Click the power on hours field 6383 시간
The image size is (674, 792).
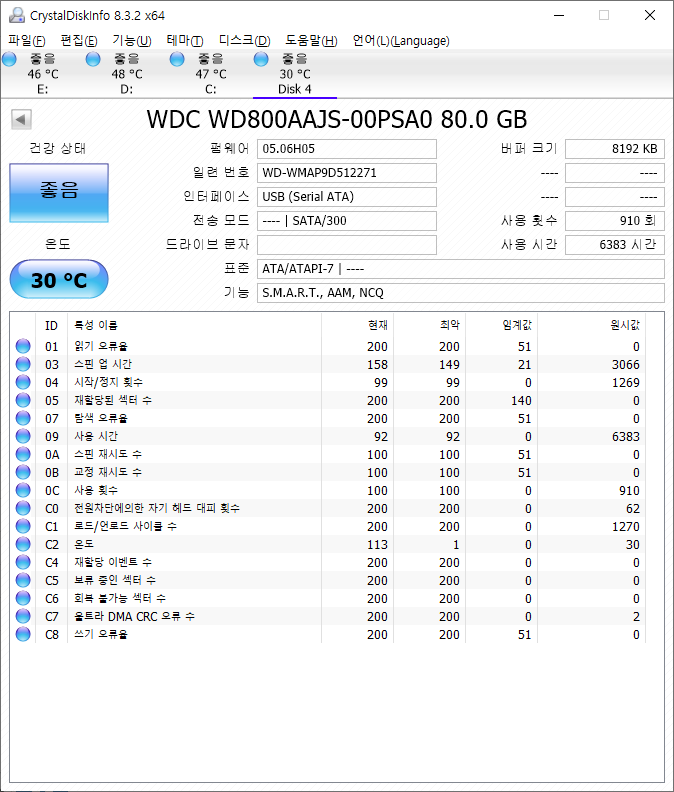click(614, 245)
